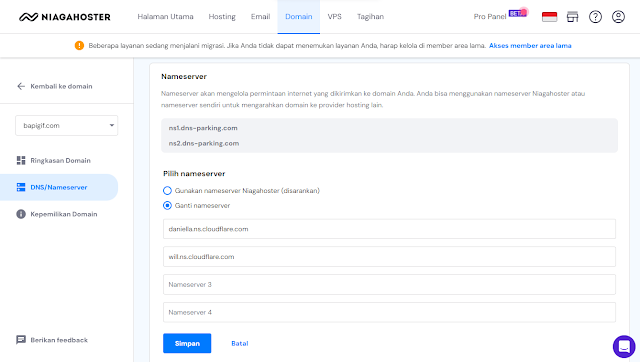
Task: Open the help question mark icon
Action: click(595, 17)
